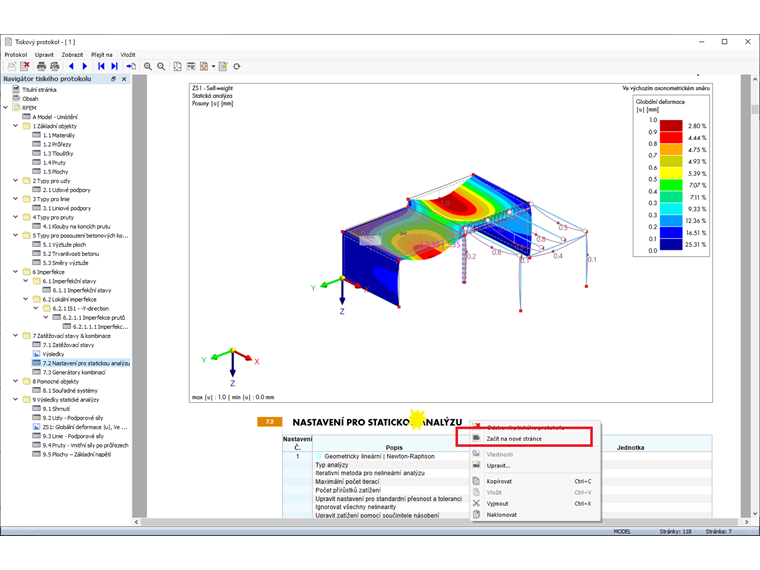Click the yellow legend swatch at 5.39 %
760x570 pixels.
click(x=671, y=173)
